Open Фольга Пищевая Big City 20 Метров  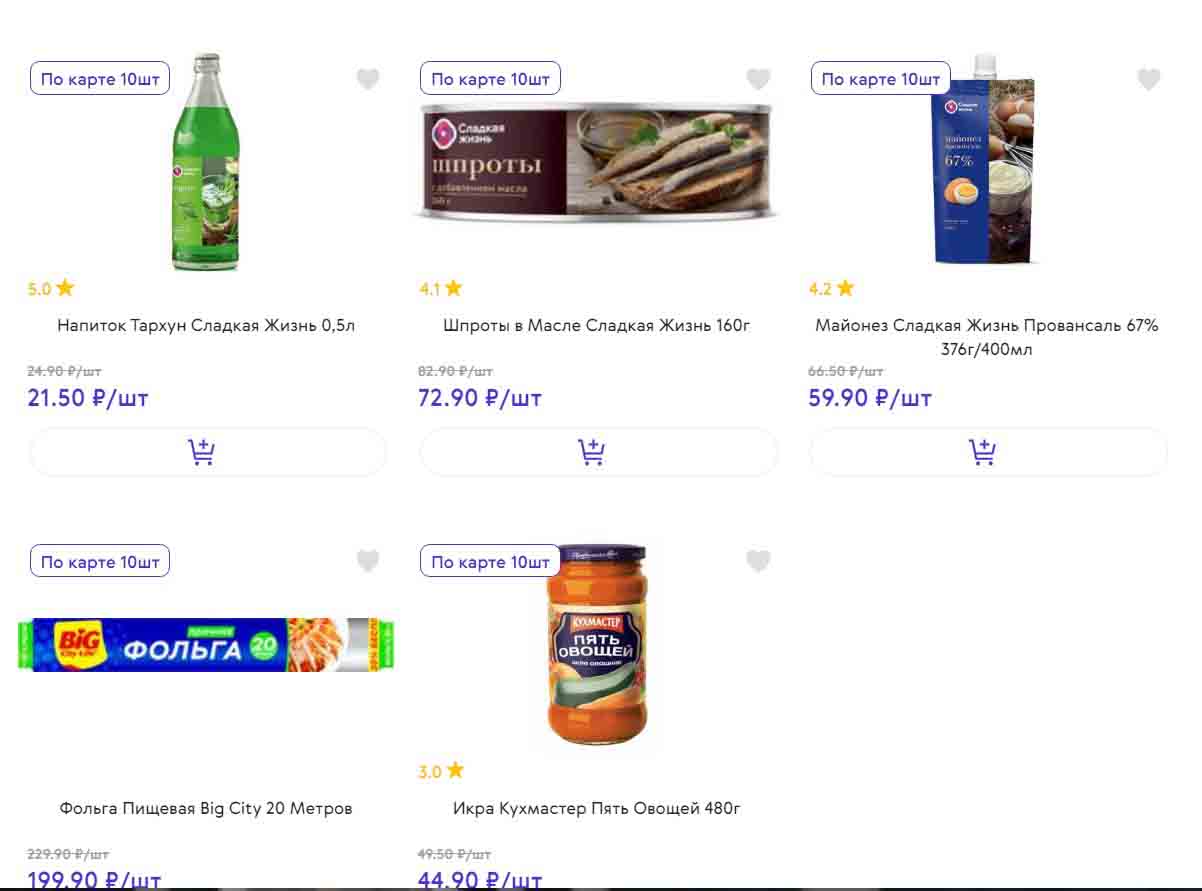coord(206,808)
